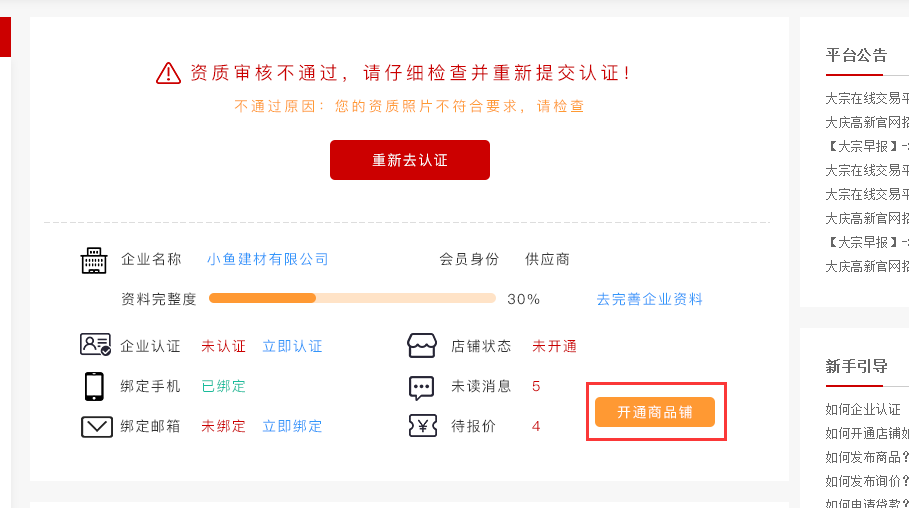909x508 pixels.
Task: Click the 资料完整度 orange progress bar
Action: [352, 298]
